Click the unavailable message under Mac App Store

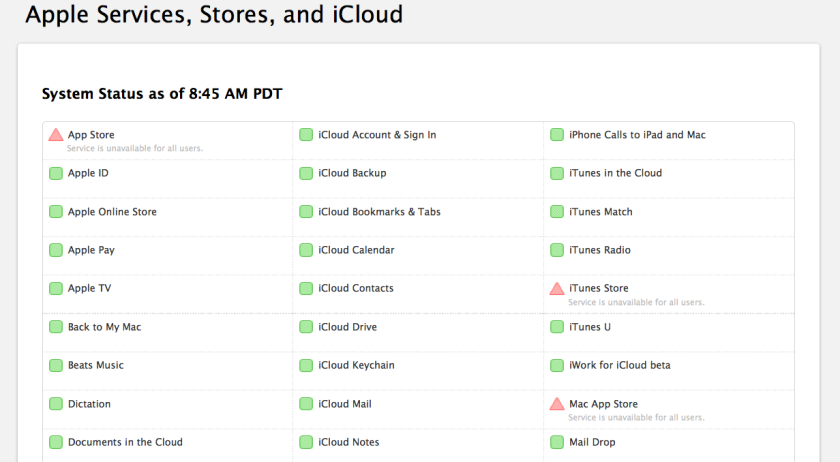636,418
